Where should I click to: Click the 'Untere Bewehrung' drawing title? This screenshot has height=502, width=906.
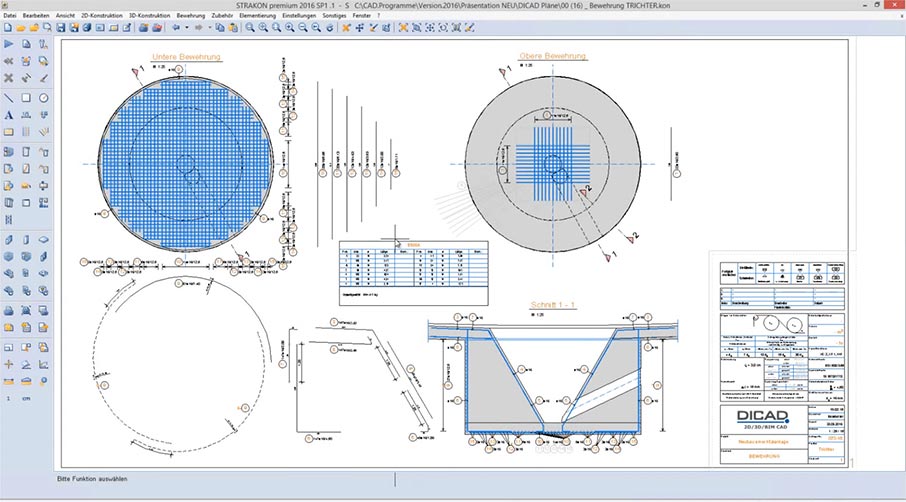click(186, 56)
